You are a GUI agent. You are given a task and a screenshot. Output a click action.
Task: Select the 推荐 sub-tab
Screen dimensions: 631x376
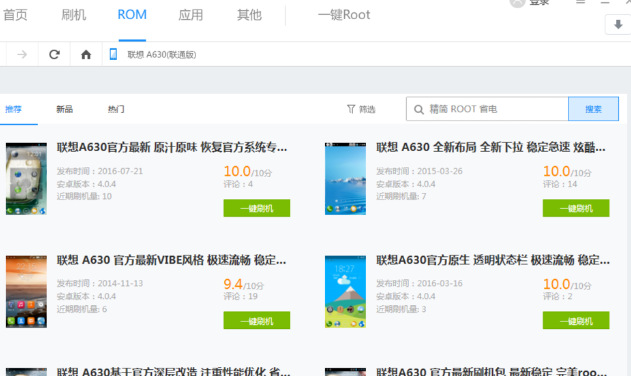(13, 109)
